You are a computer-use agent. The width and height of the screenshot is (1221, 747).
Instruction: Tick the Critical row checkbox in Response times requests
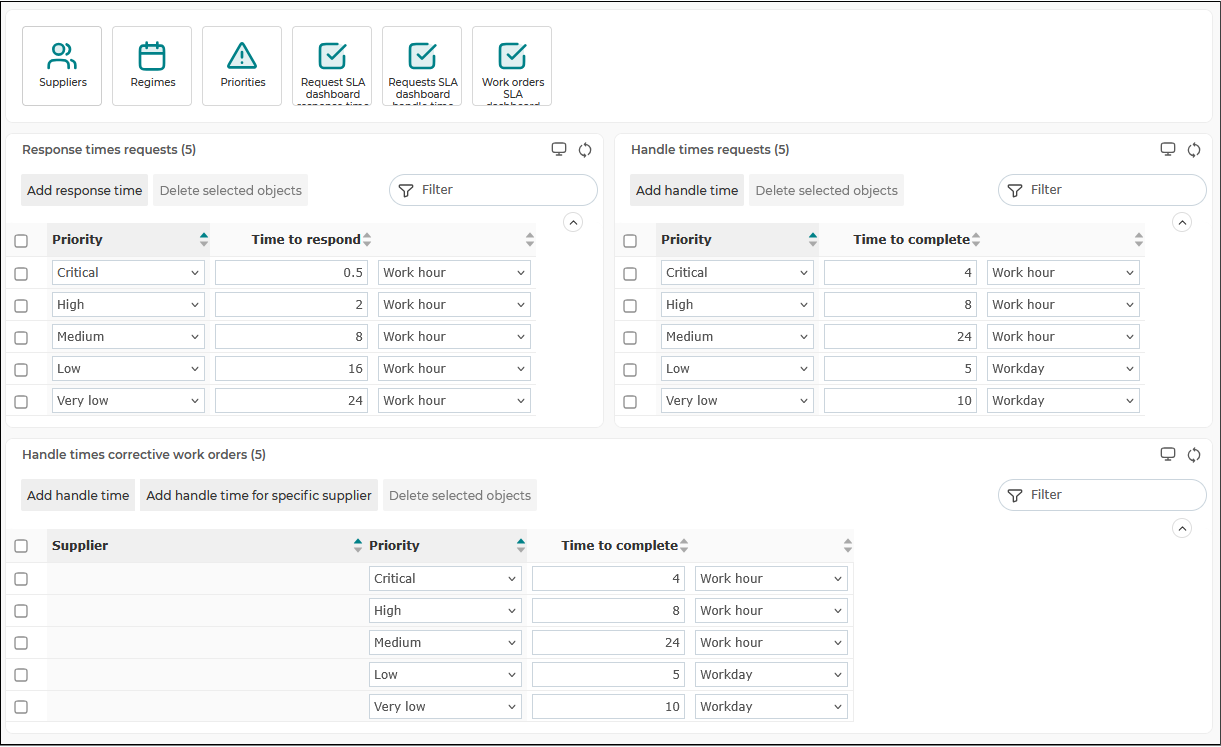point(21,274)
